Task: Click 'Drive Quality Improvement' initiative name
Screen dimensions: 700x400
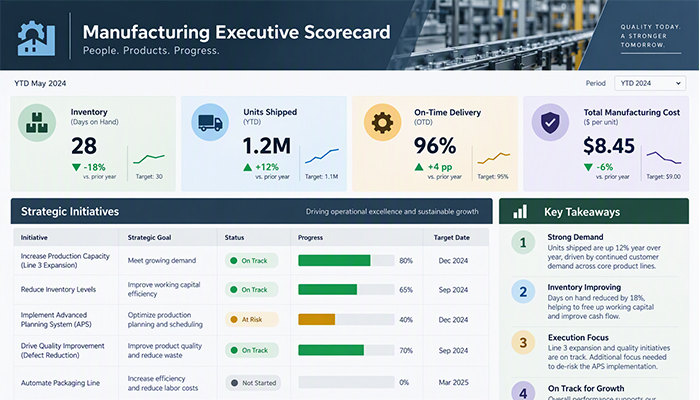Action: (62, 350)
